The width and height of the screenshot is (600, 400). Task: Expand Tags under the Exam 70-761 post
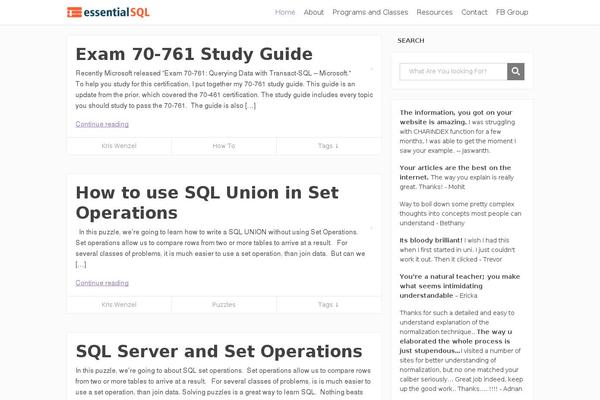328,146
